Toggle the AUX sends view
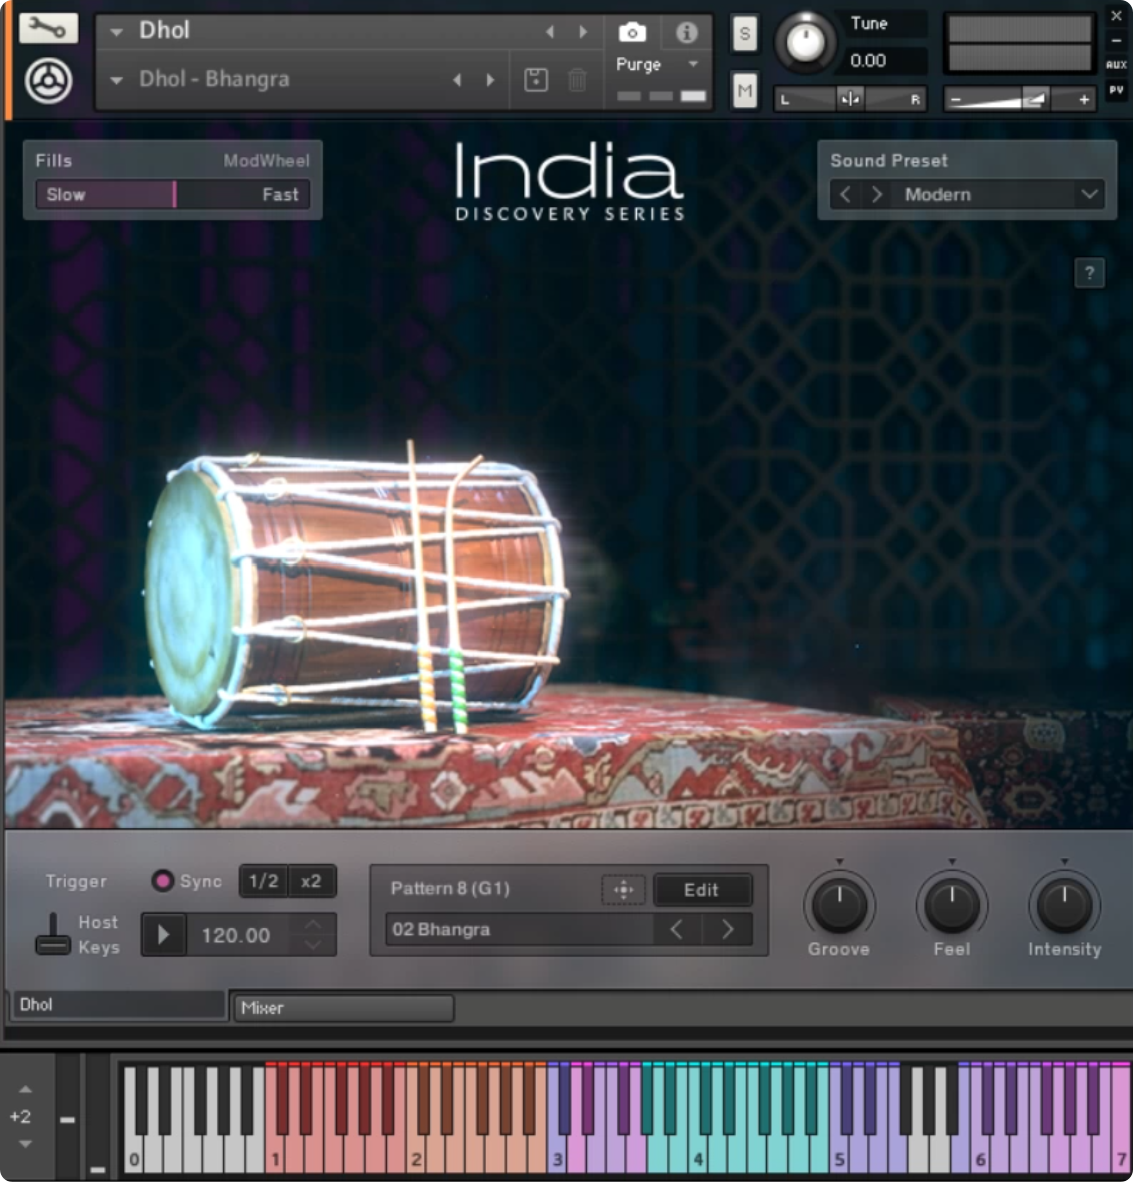This screenshot has height=1182, width=1133. coord(1116,65)
